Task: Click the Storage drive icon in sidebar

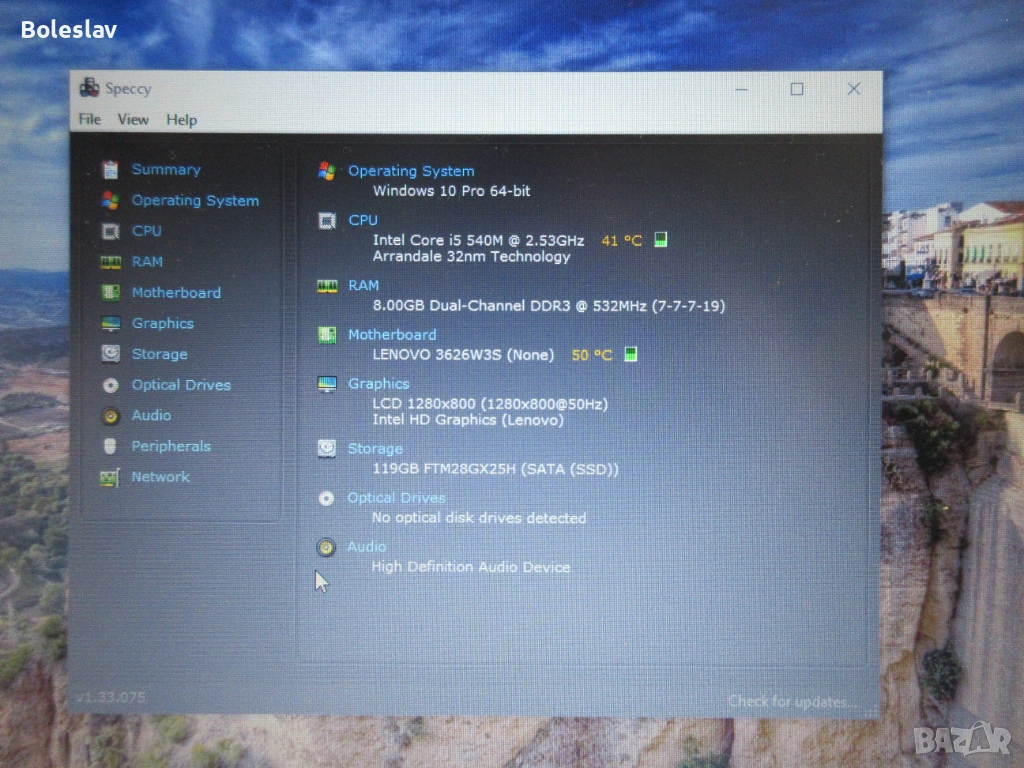Action: point(110,354)
